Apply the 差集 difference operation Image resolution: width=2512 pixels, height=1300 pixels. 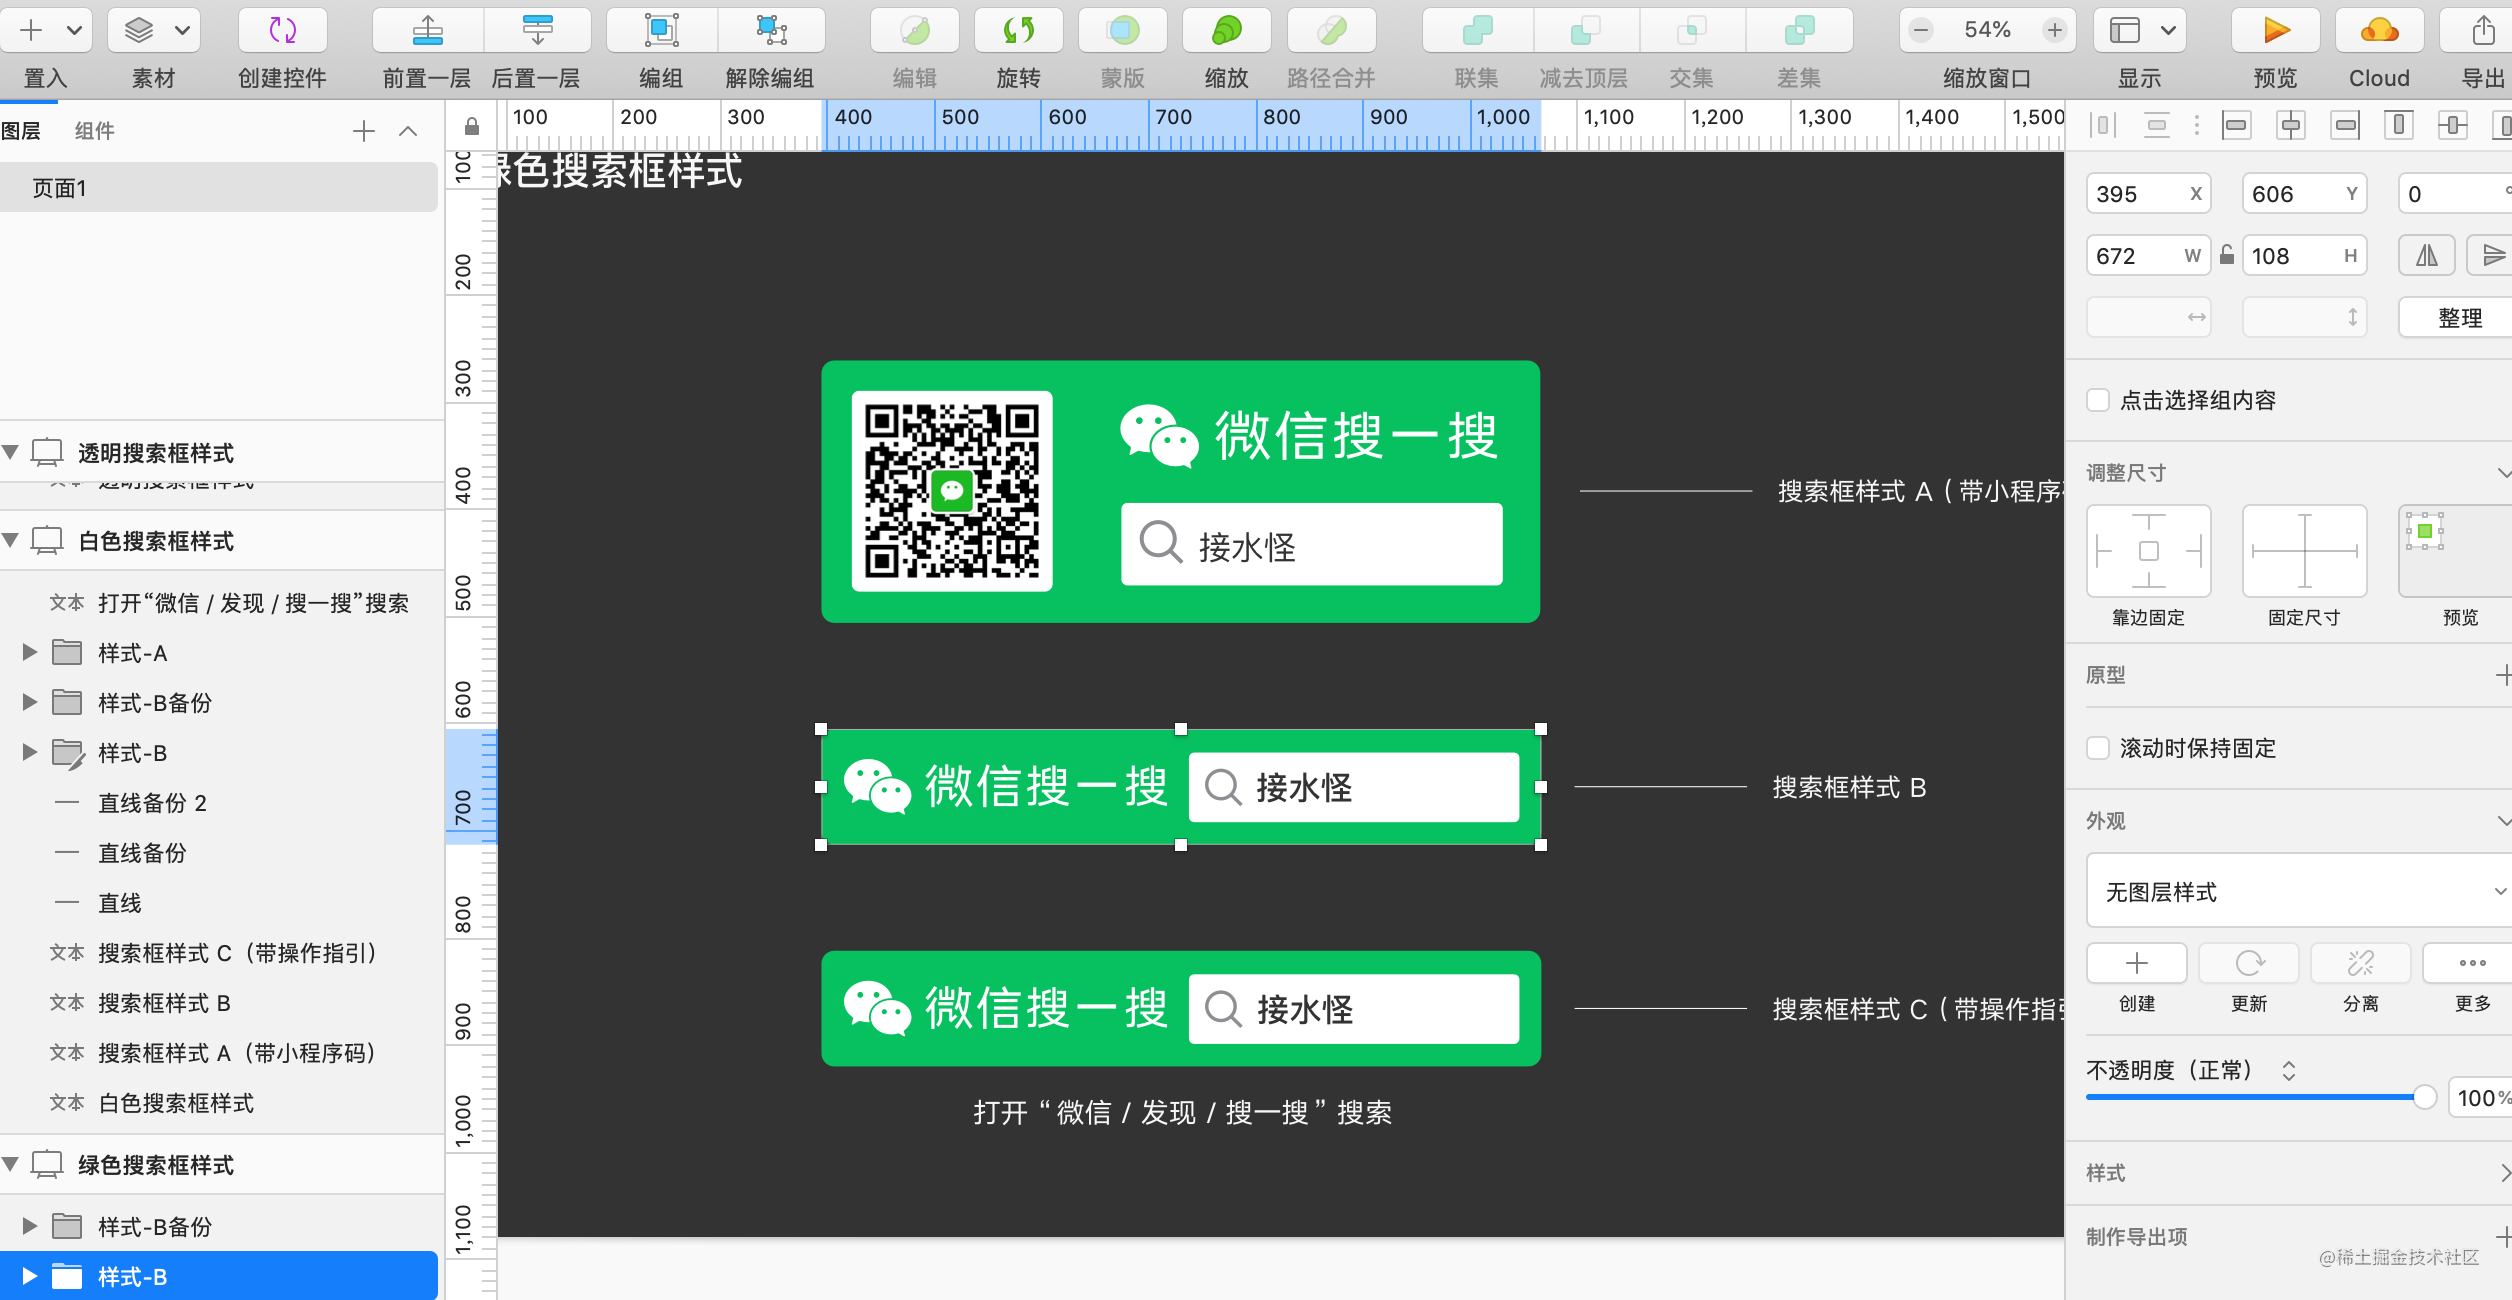pyautogui.click(x=1799, y=30)
